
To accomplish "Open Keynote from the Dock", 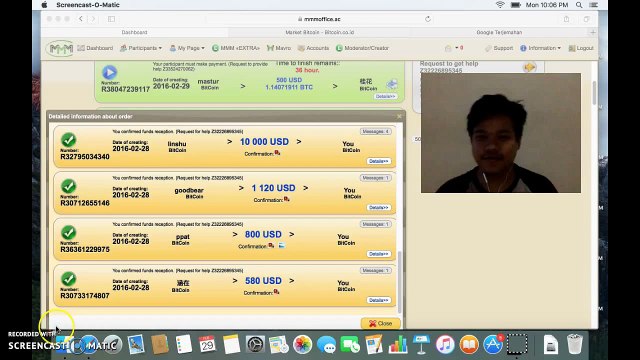I will pyautogui.click(x=422, y=344).
